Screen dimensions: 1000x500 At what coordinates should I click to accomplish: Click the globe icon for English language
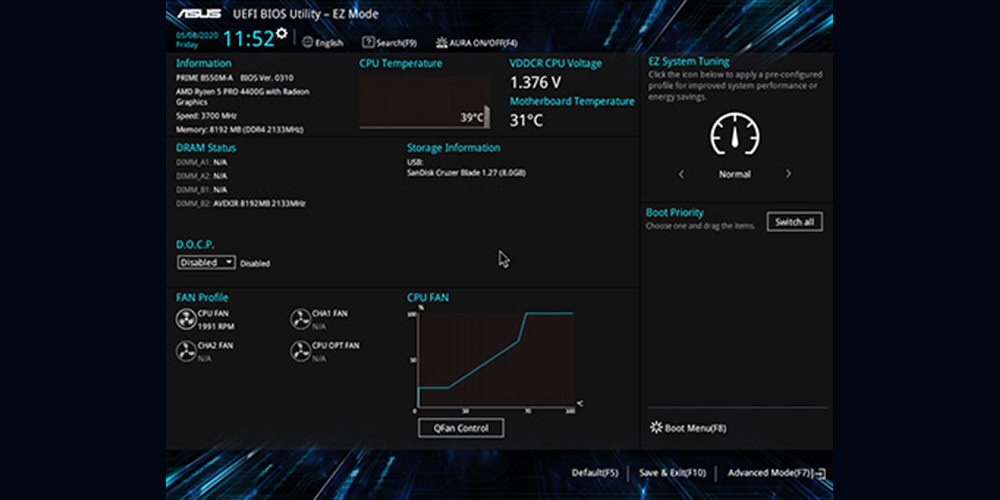[308, 43]
